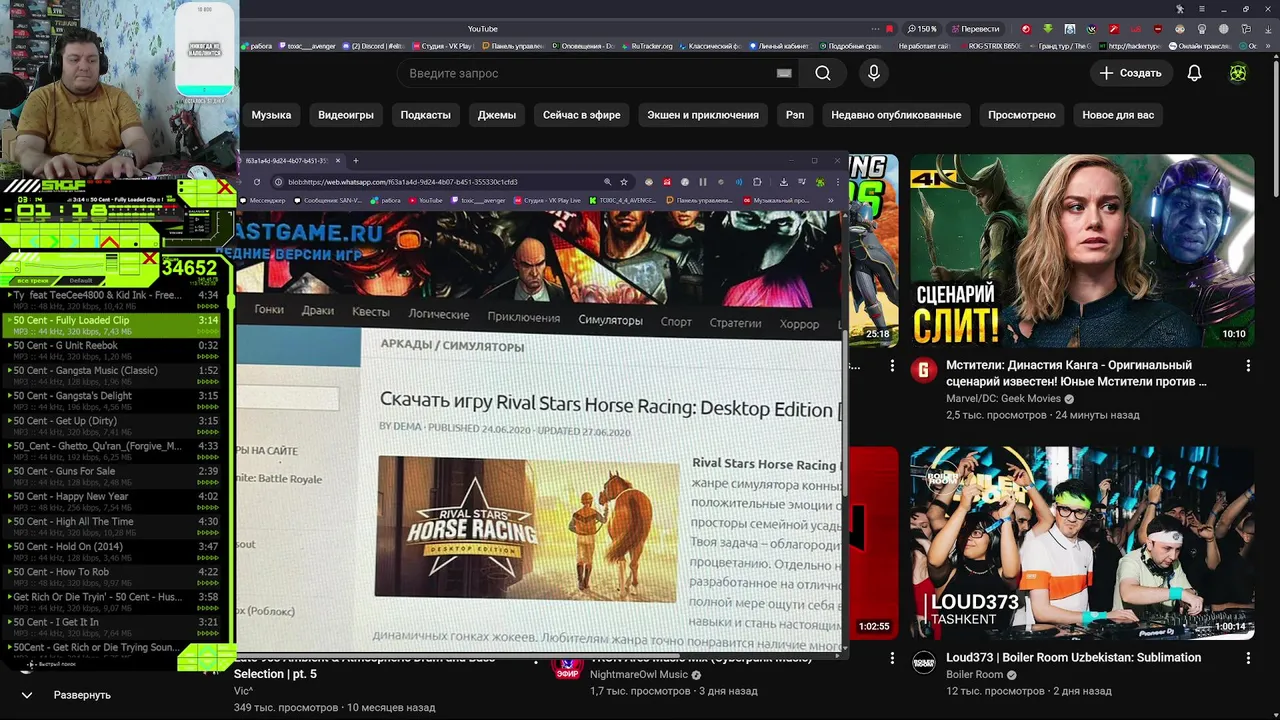Open the Marvel/DC: Geek Movies channel avatar
Viewport: 1280px width, 720px height.
click(923, 371)
